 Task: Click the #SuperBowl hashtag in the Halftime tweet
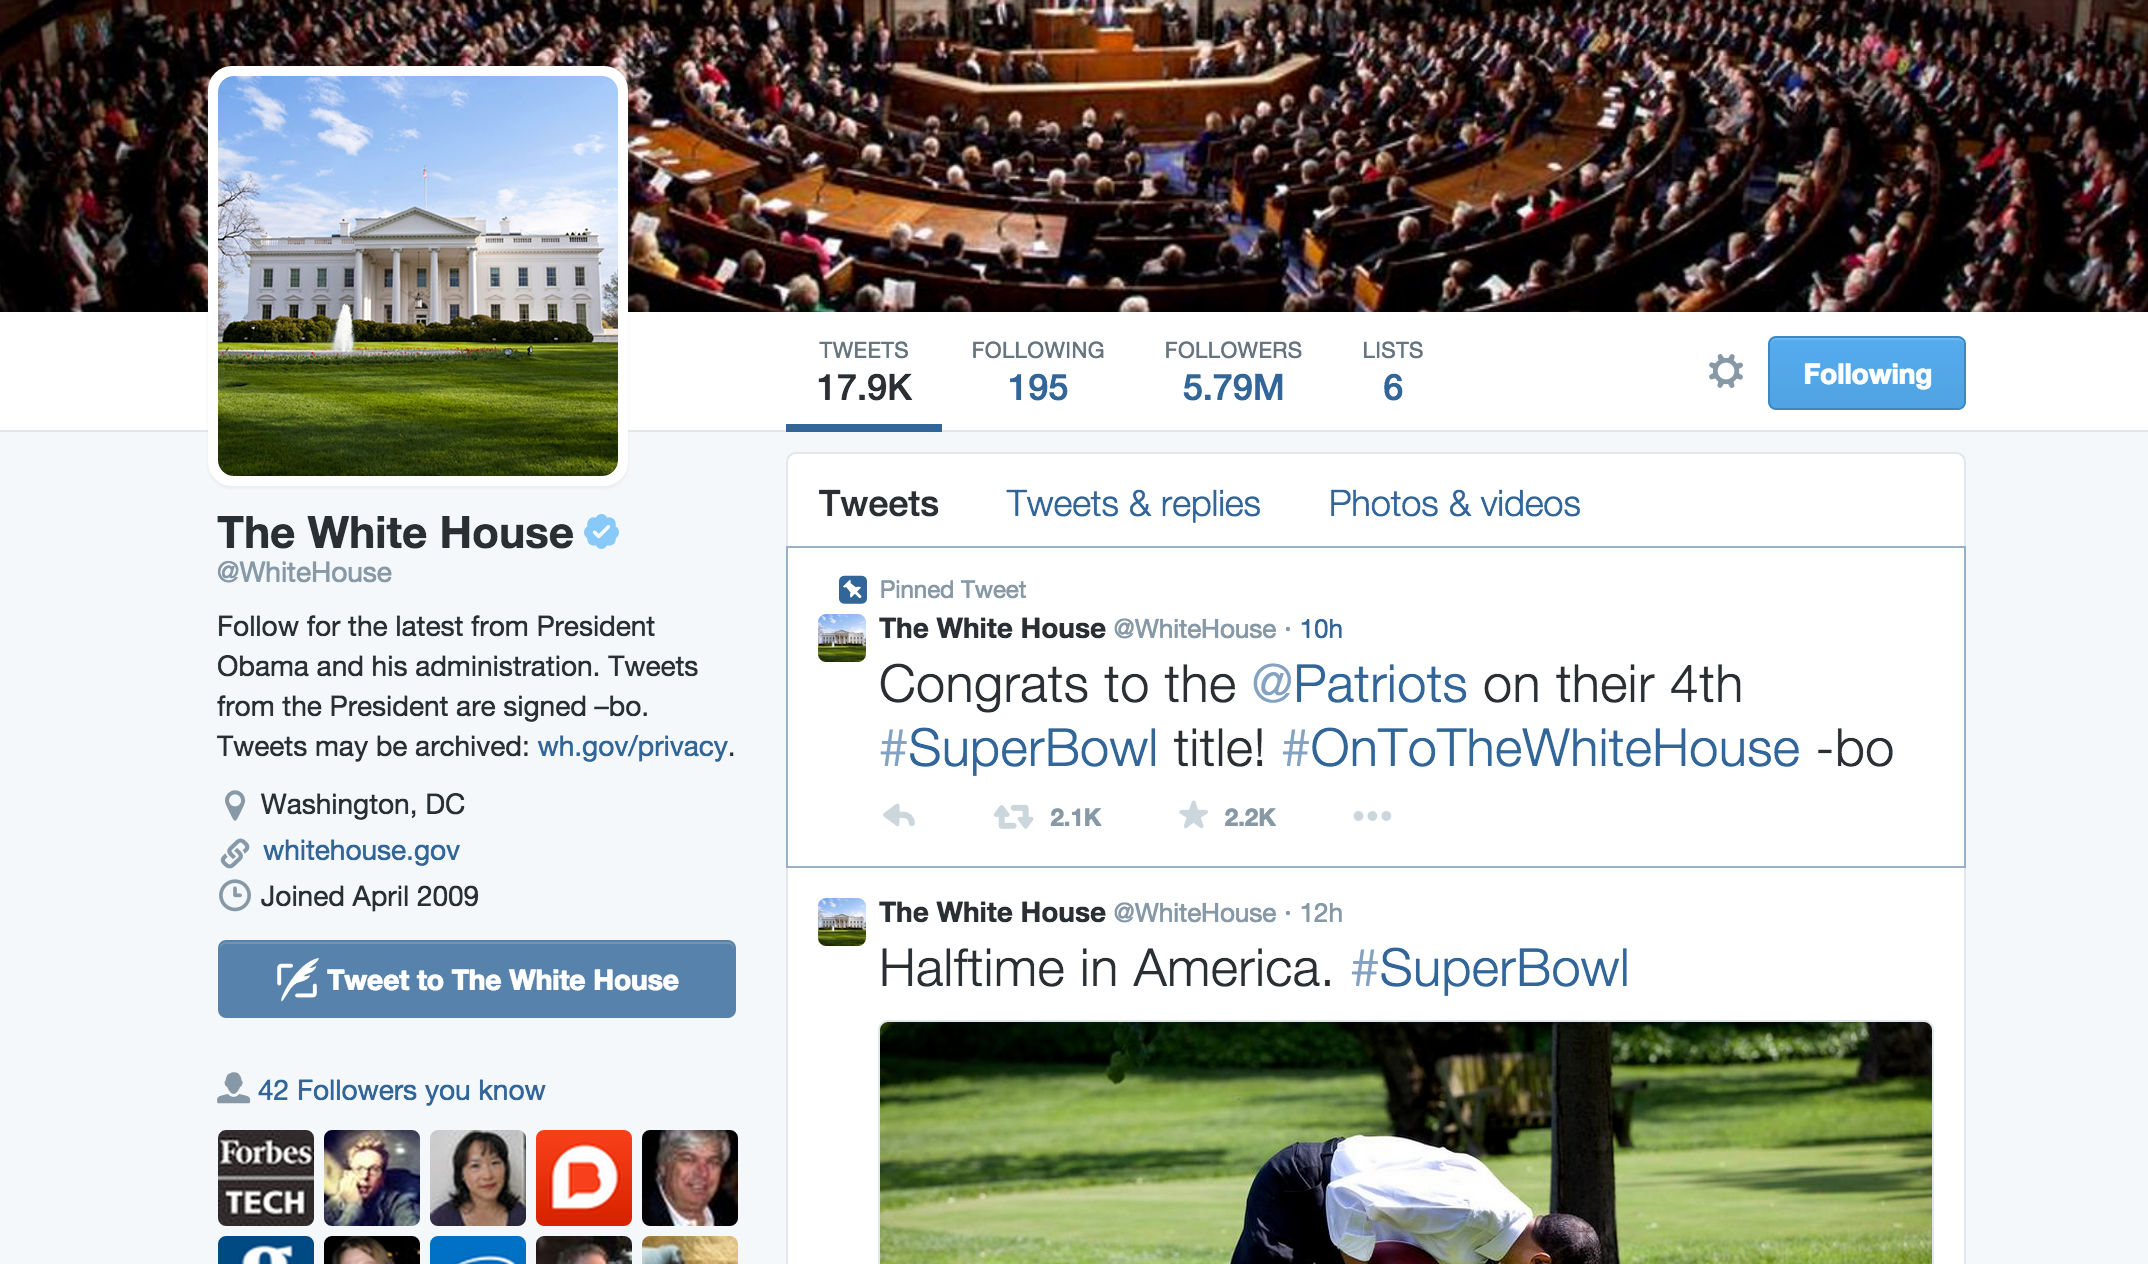pos(1489,969)
